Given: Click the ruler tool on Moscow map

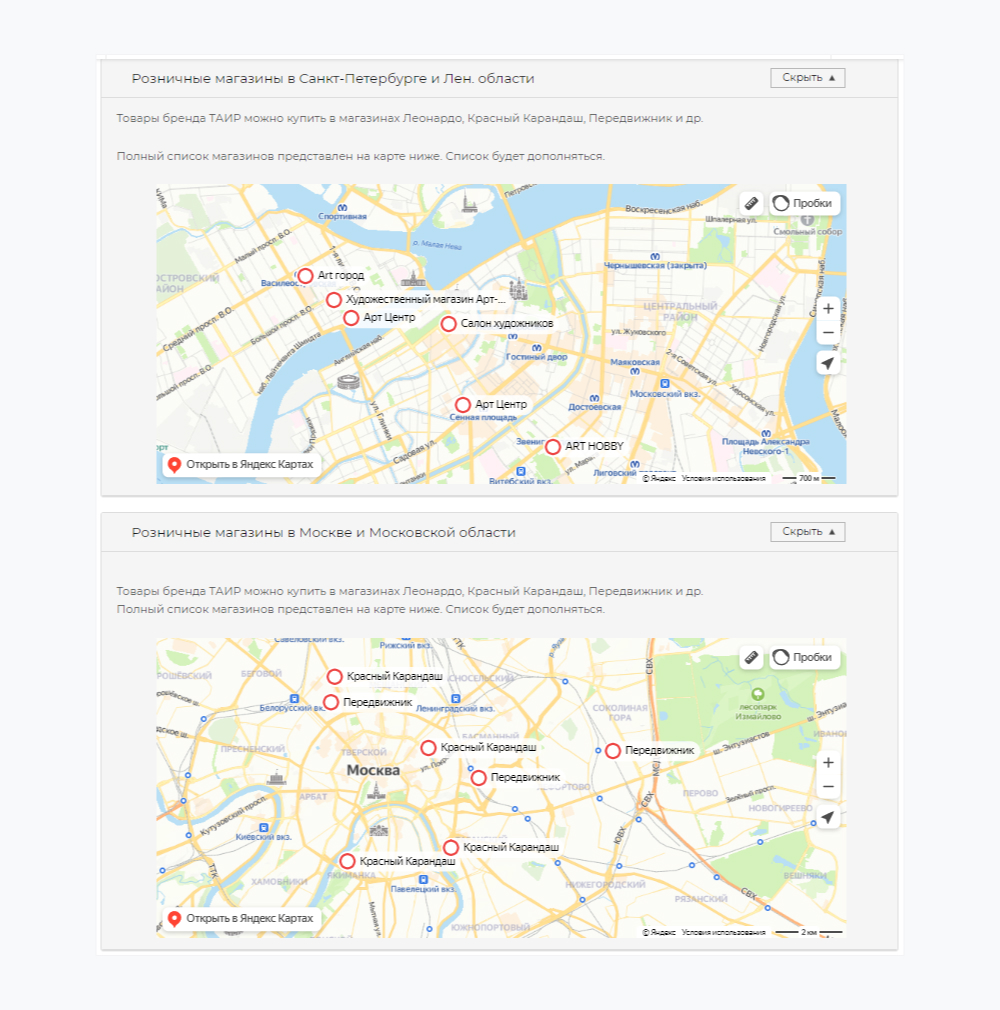Looking at the screenshot, I should pyautogui.click(x=752, y=657).
